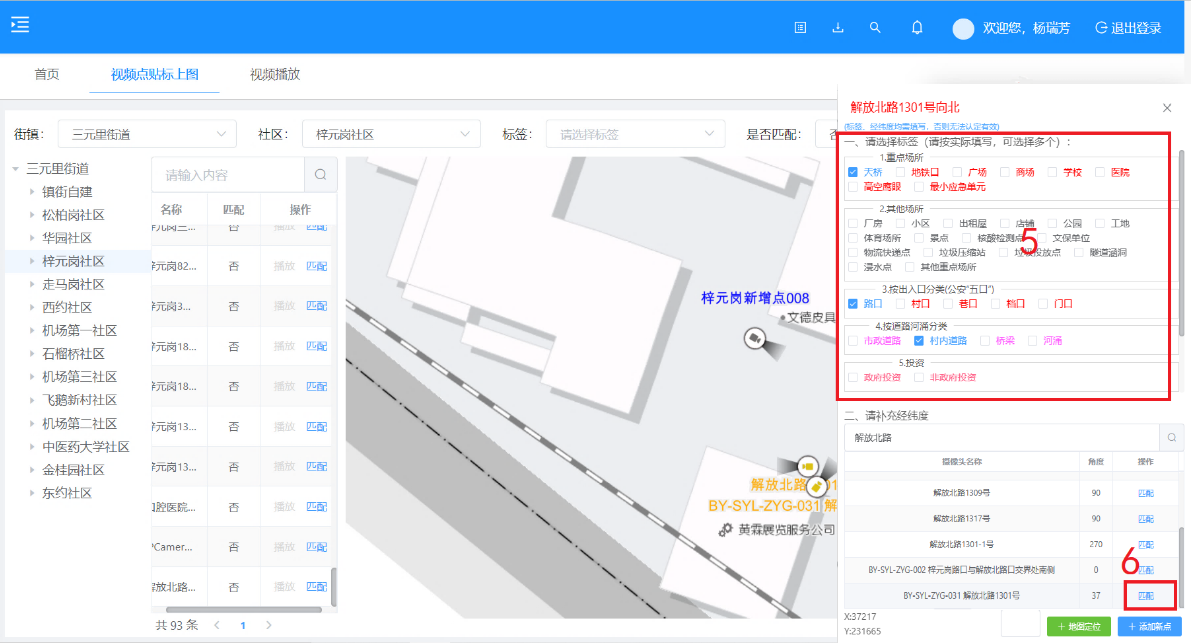Click 匹配 for 解放北路1301-1号 row
The image size is (1191, 643).
pyautogui.click(x=1145, y=545)
